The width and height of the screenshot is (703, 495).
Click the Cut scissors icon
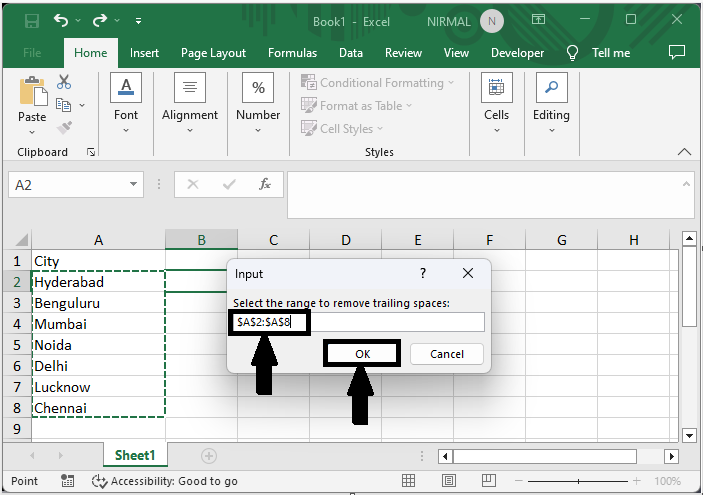click(64, 82)
